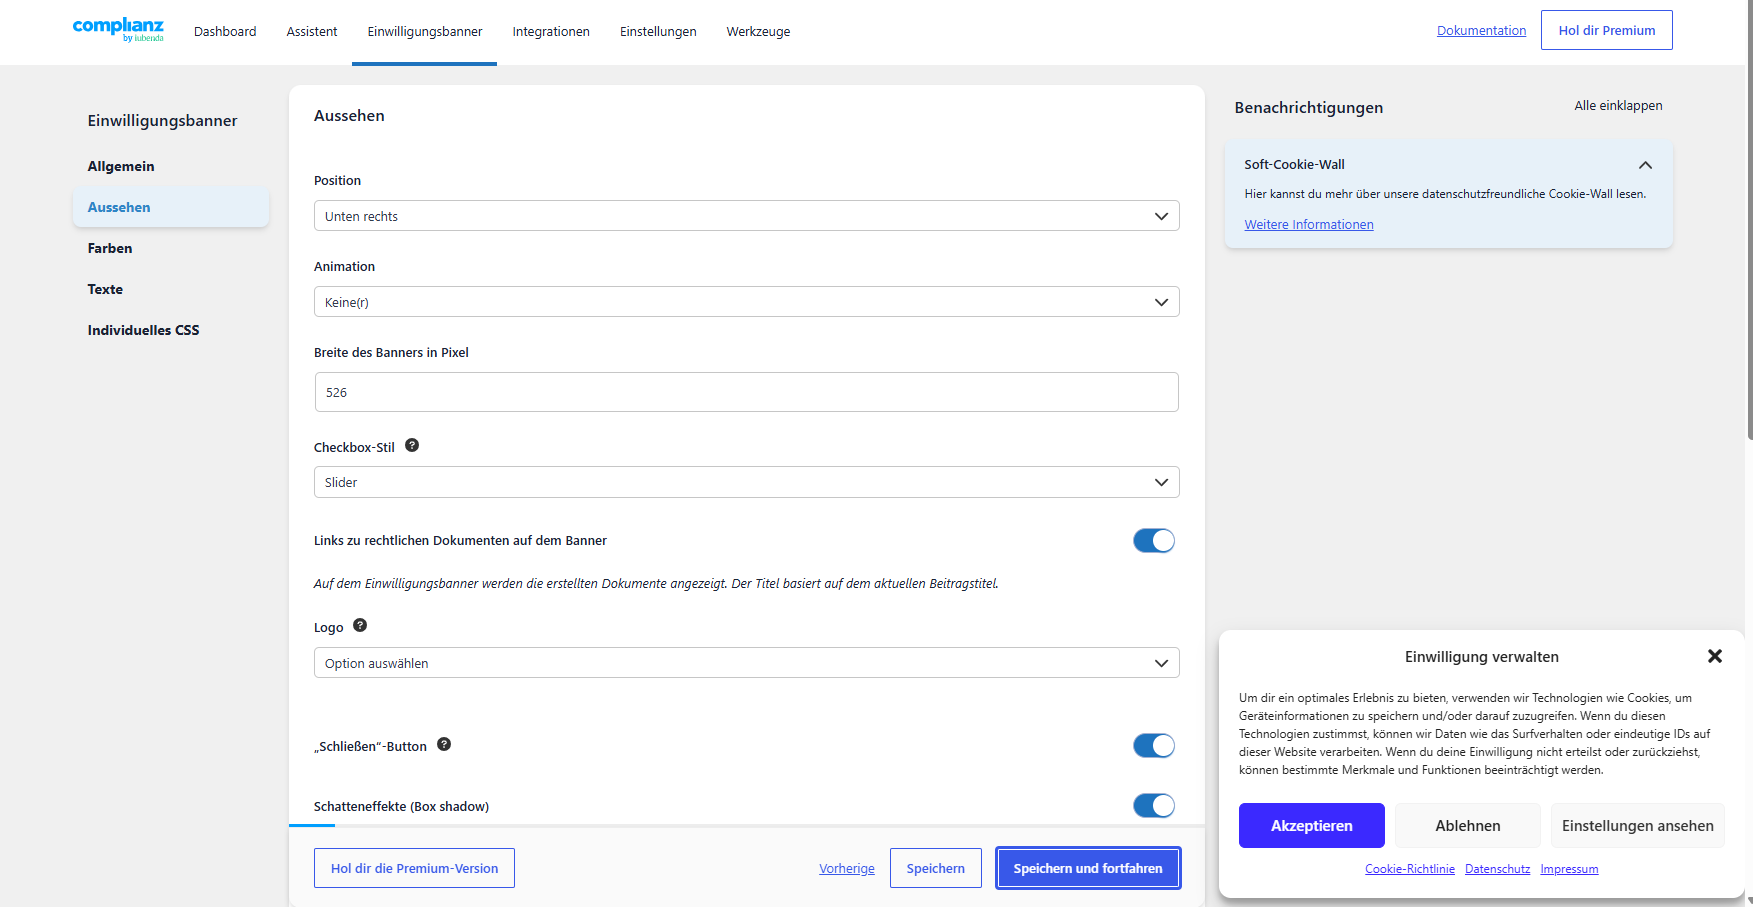Viewport: 1753px width, 907px height.
Task: Click Speichern und fortfahren button
Action: click(x=1088, y=868)
